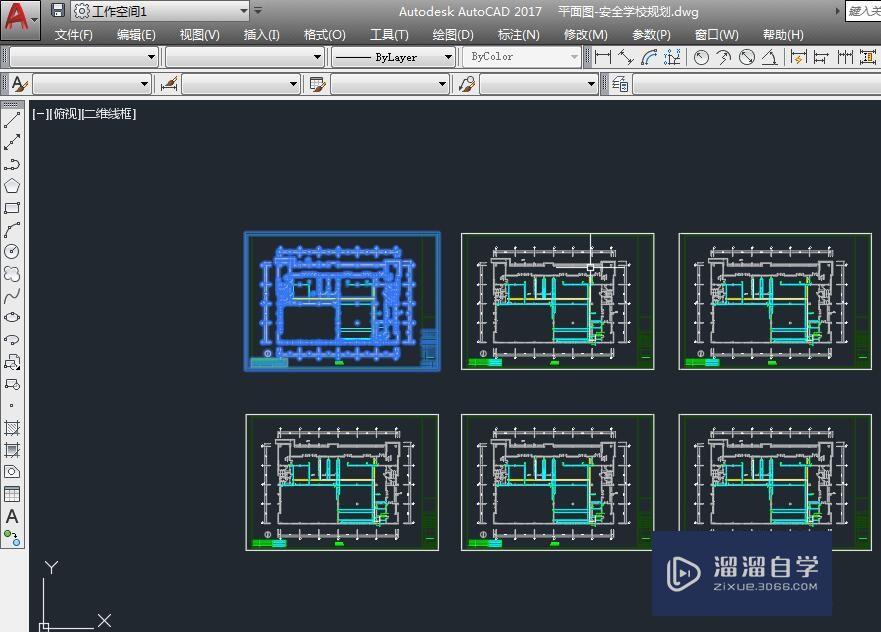Image resolution: width=881 pixels, height=632 pixels.
Task: Select the Hatch tool
Action: pos(12,428)
